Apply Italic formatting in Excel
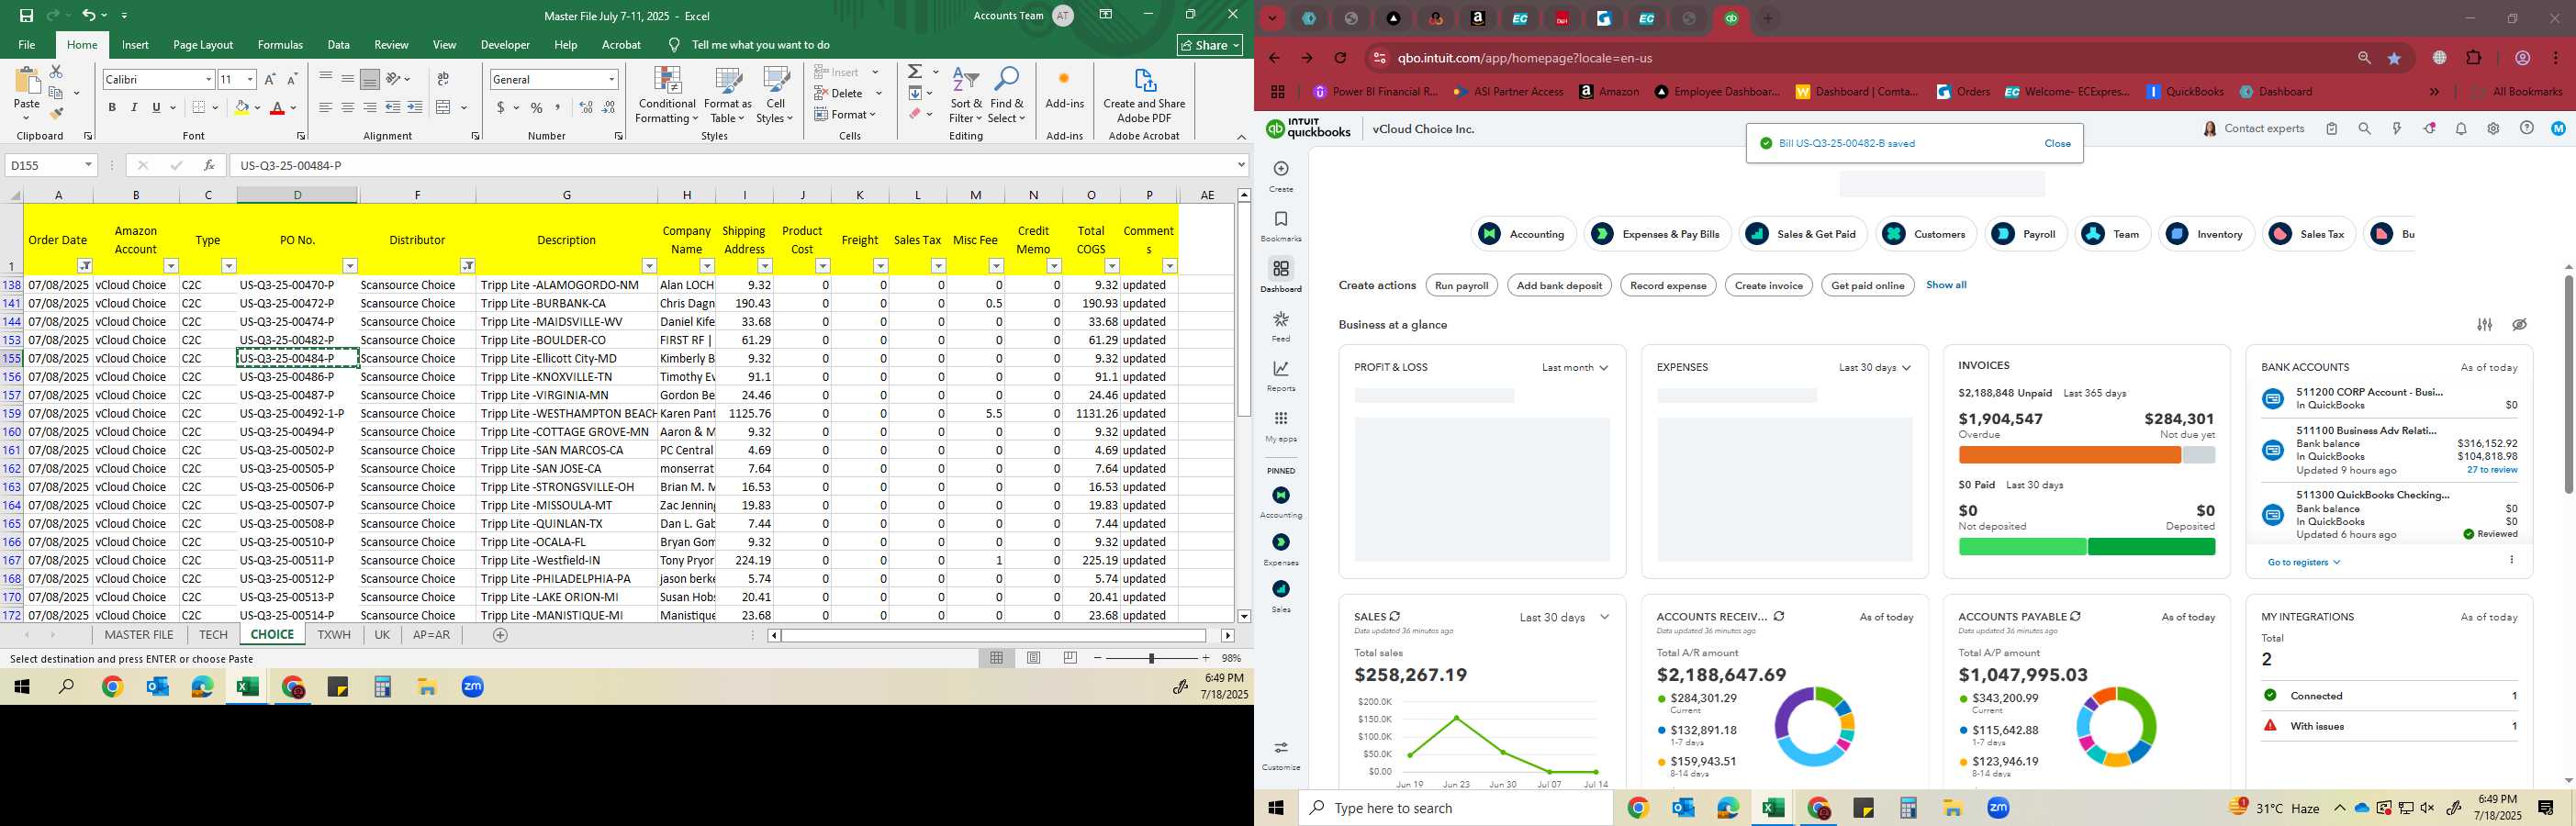The height and width of the screenshot is (826, 2576). [x=134, y=107]
